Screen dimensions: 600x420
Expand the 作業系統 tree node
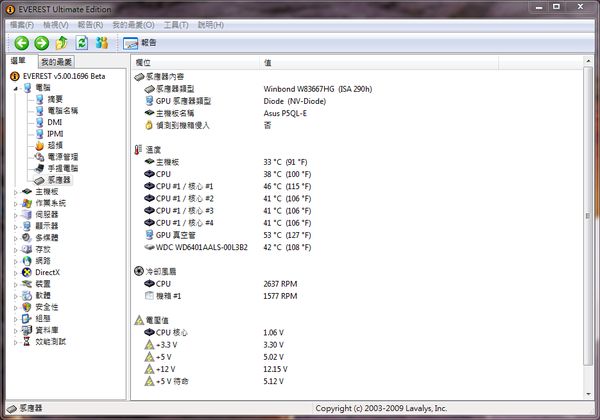(x=16, y=203)
